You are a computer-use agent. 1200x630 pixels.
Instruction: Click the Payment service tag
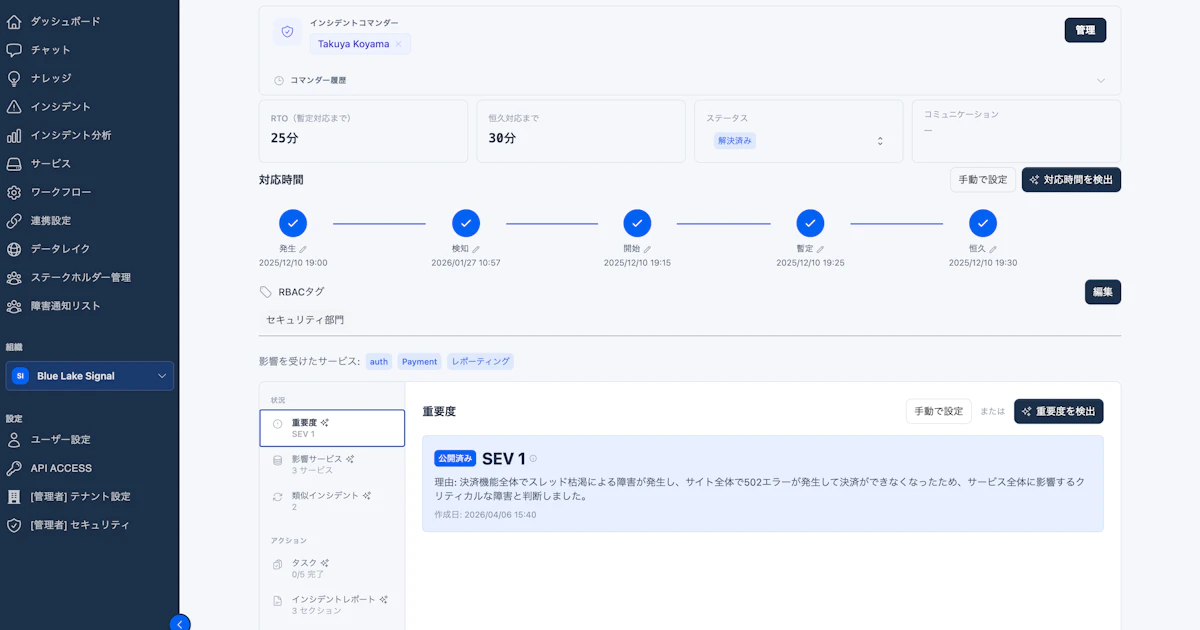click(420, 362)
